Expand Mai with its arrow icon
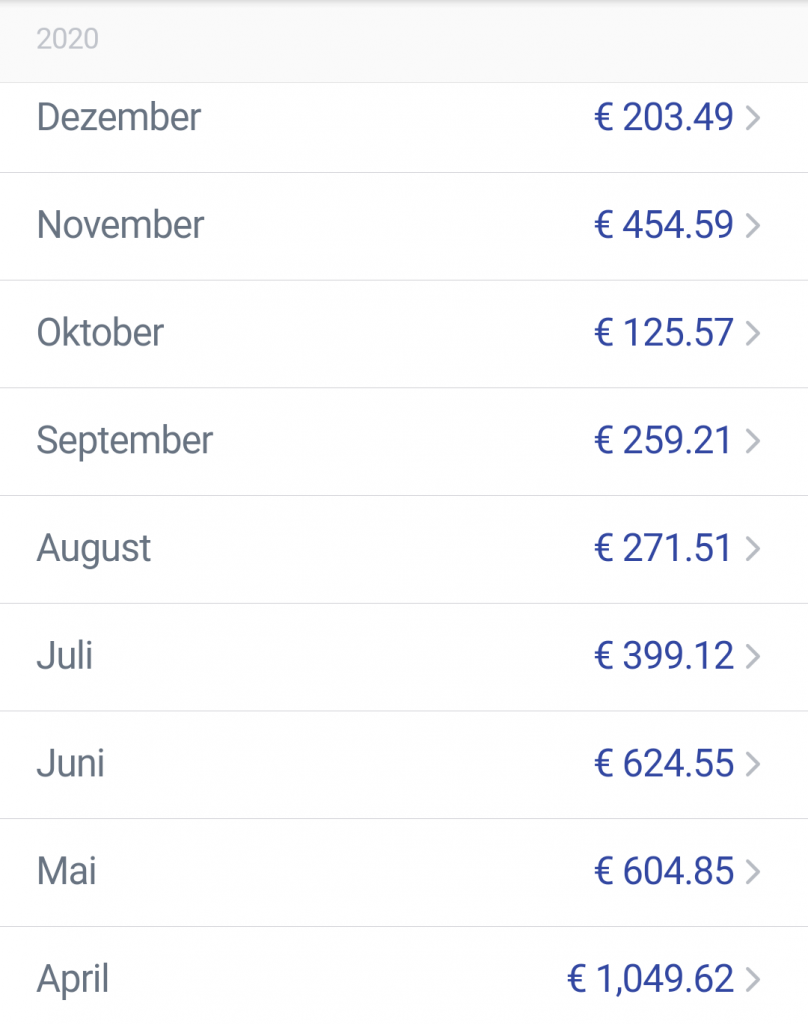This screenshot has height=1024, width=808. coord(753,871)
